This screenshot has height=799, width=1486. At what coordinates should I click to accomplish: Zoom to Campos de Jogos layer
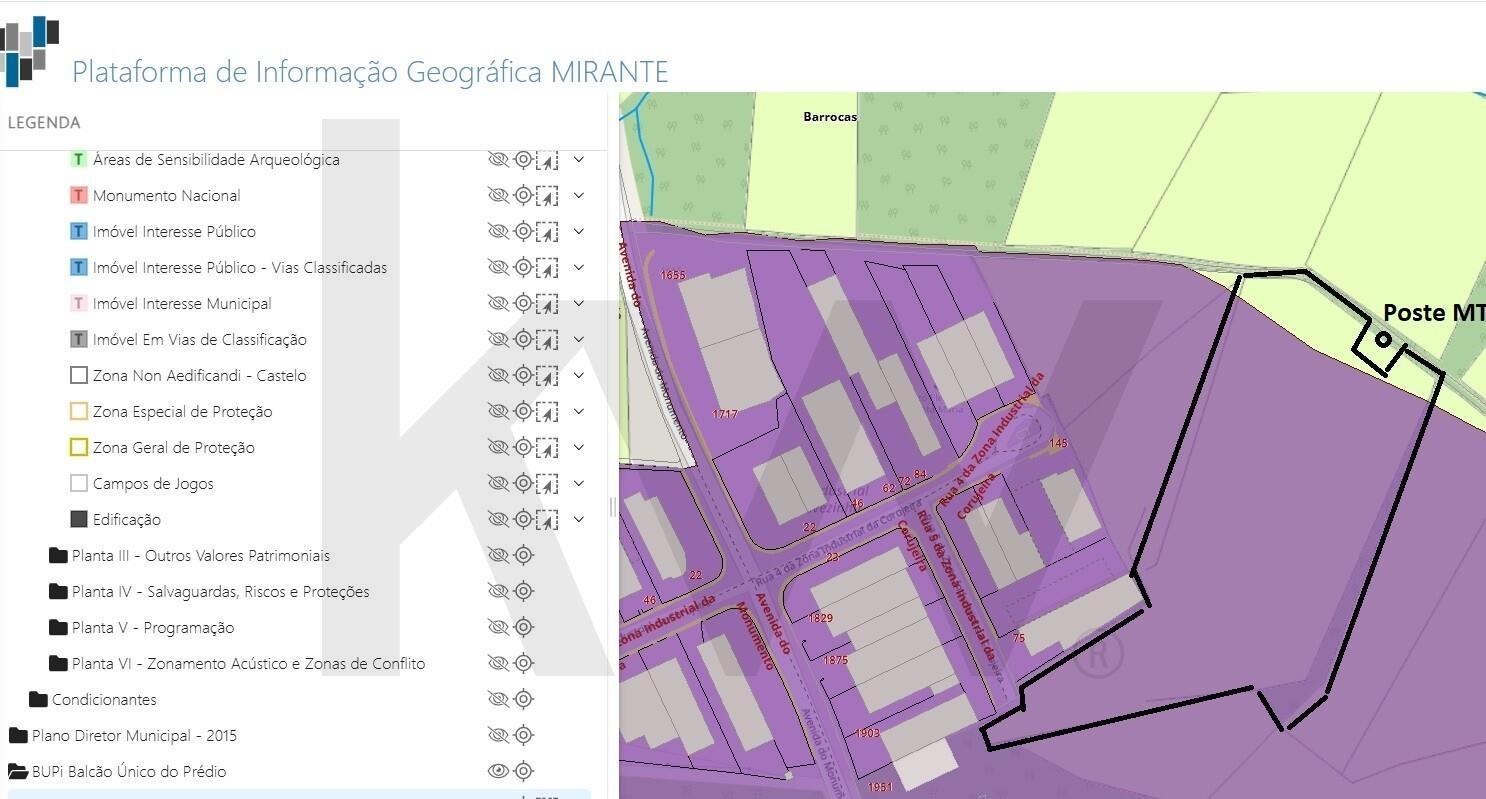click(523, 483)
